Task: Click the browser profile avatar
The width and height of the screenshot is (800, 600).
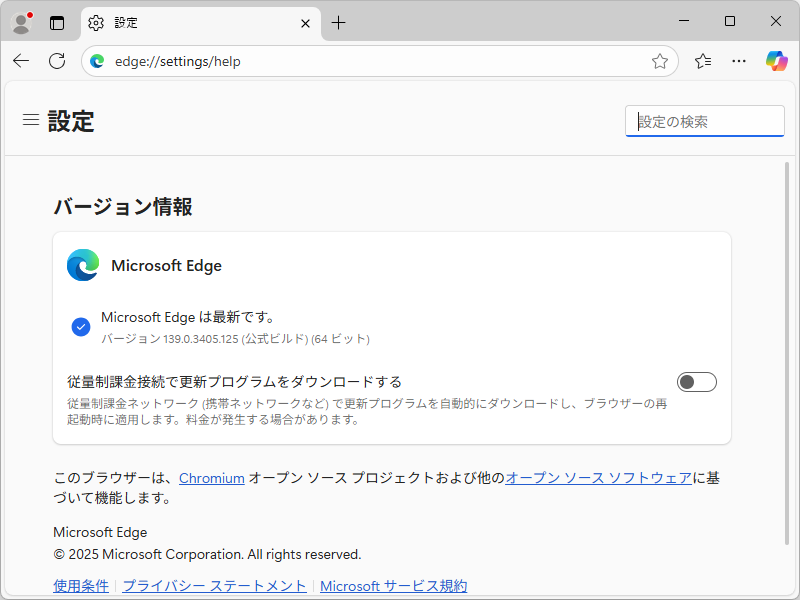Action: [21, 21]
